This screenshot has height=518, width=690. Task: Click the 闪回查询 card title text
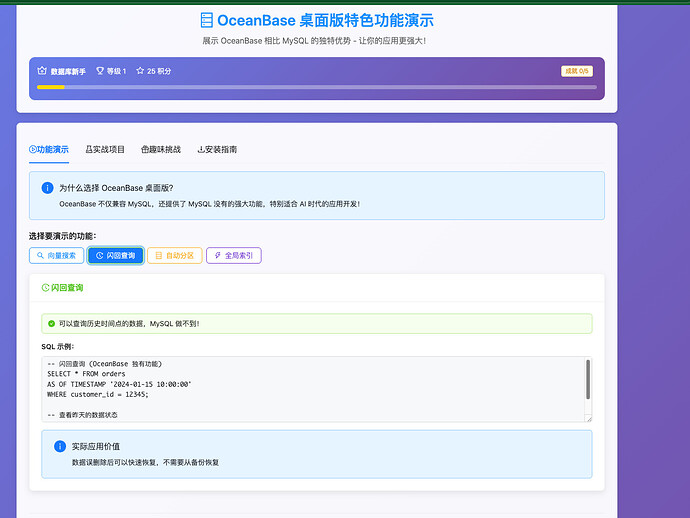coord(67,288)
